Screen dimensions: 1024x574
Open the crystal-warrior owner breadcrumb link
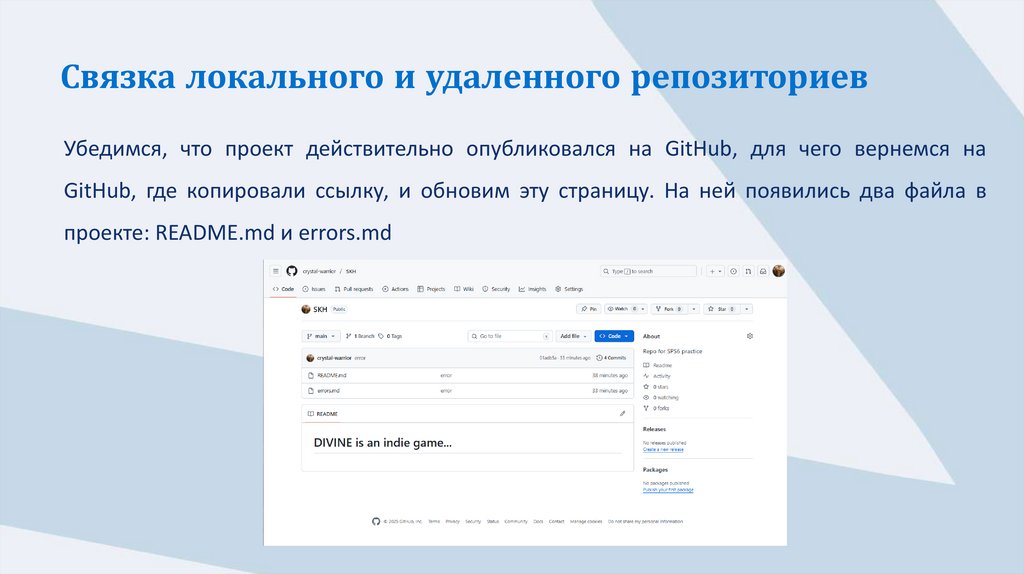click(x=319, y=271)
